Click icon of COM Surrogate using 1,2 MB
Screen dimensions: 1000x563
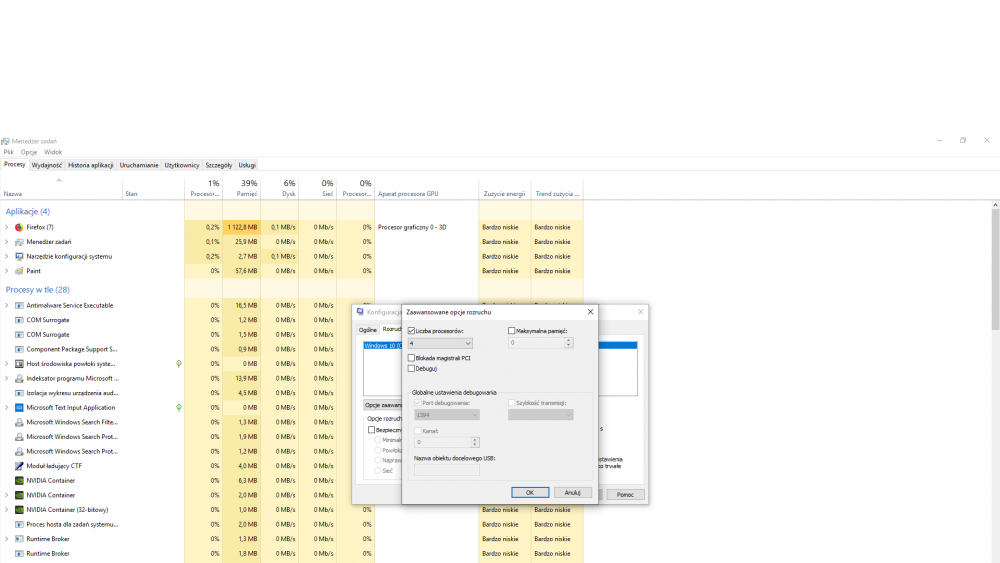coord(19,320)
